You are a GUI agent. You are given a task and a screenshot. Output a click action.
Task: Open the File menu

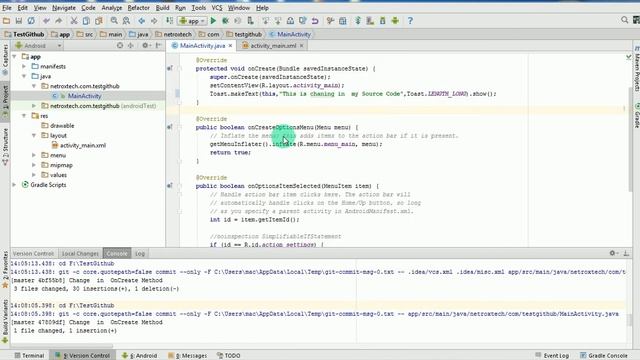7,8
